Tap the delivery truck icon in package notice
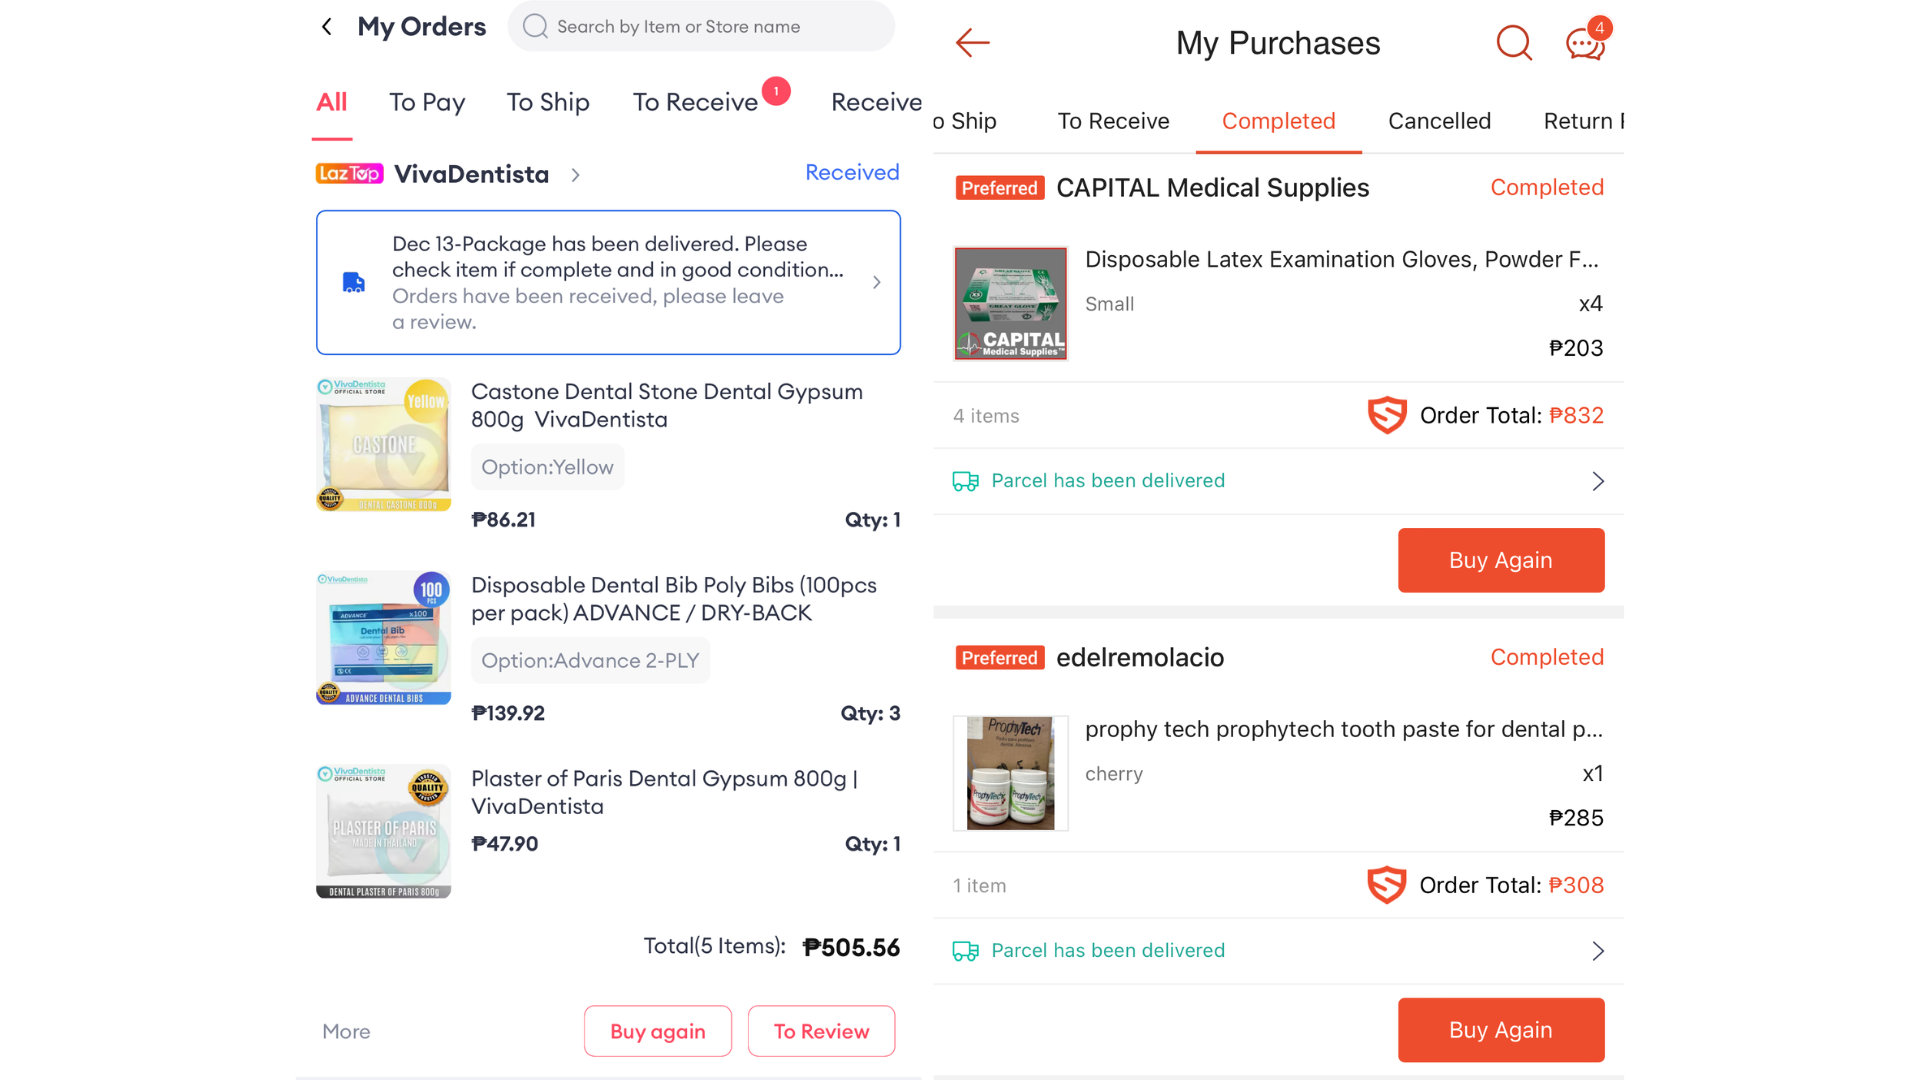1920x1080 pixels. (354, 283)
